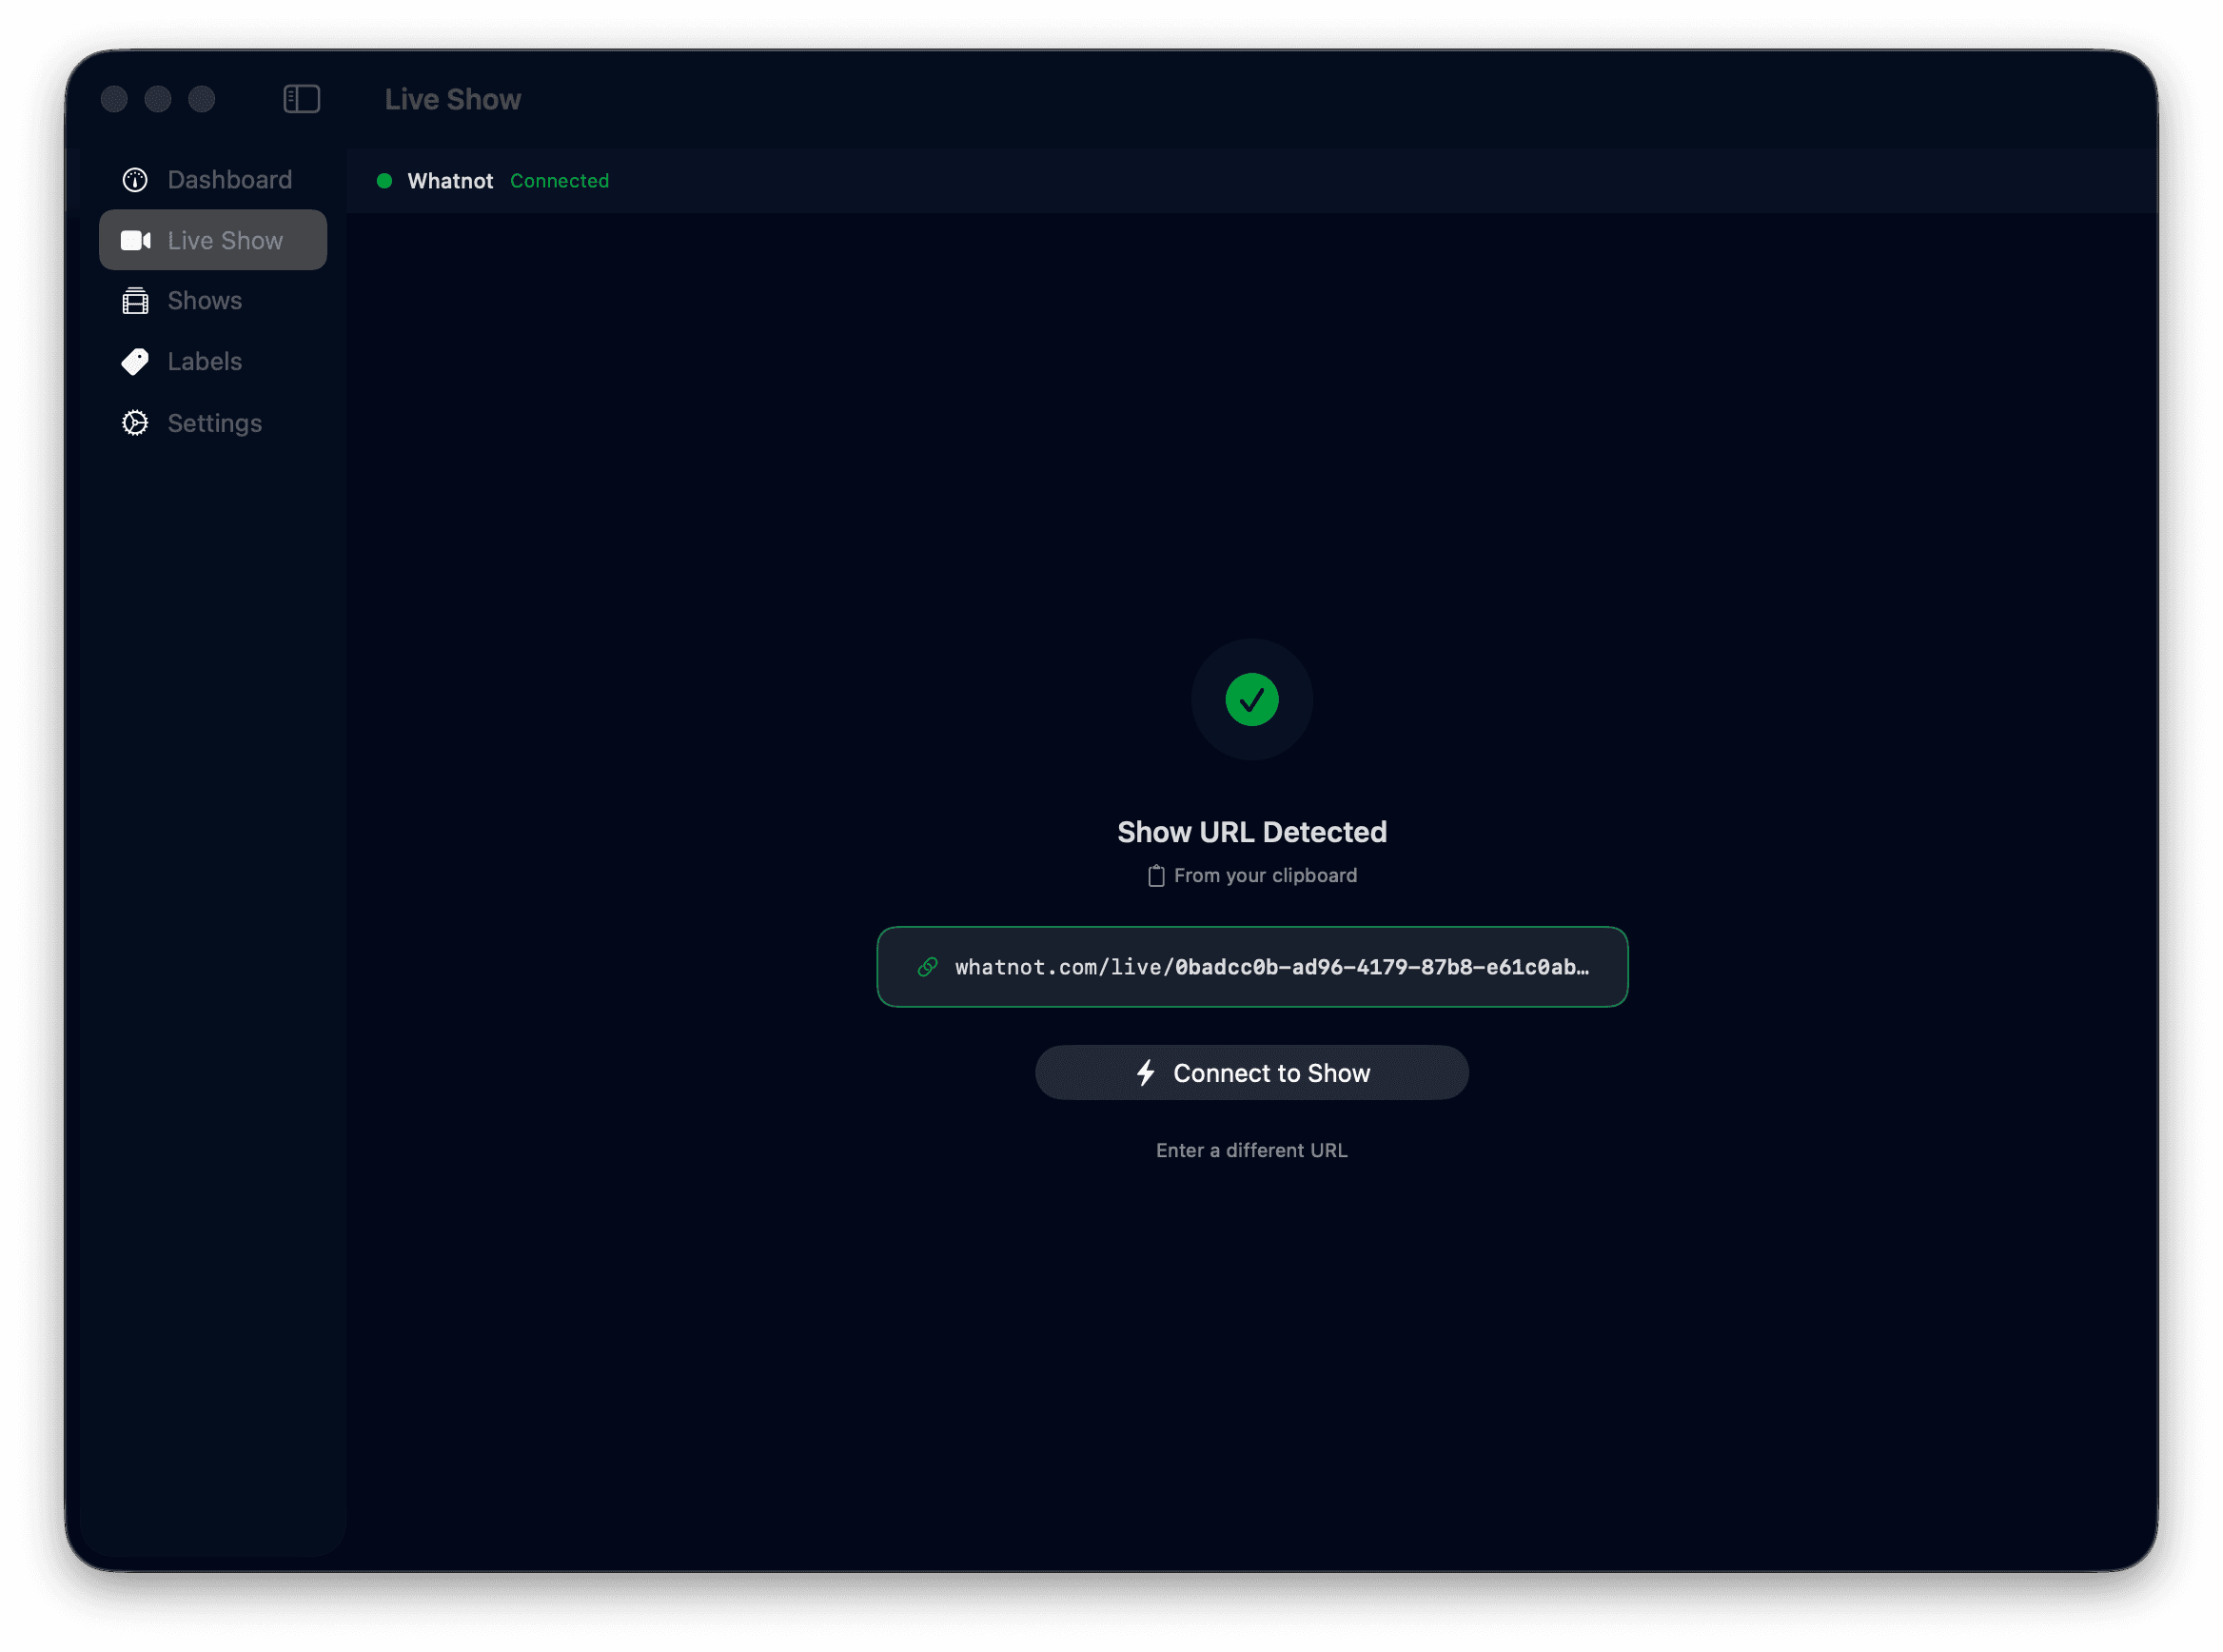Click the Labels tag icon
The image size is (2223, 1652).
coord(136,361)
